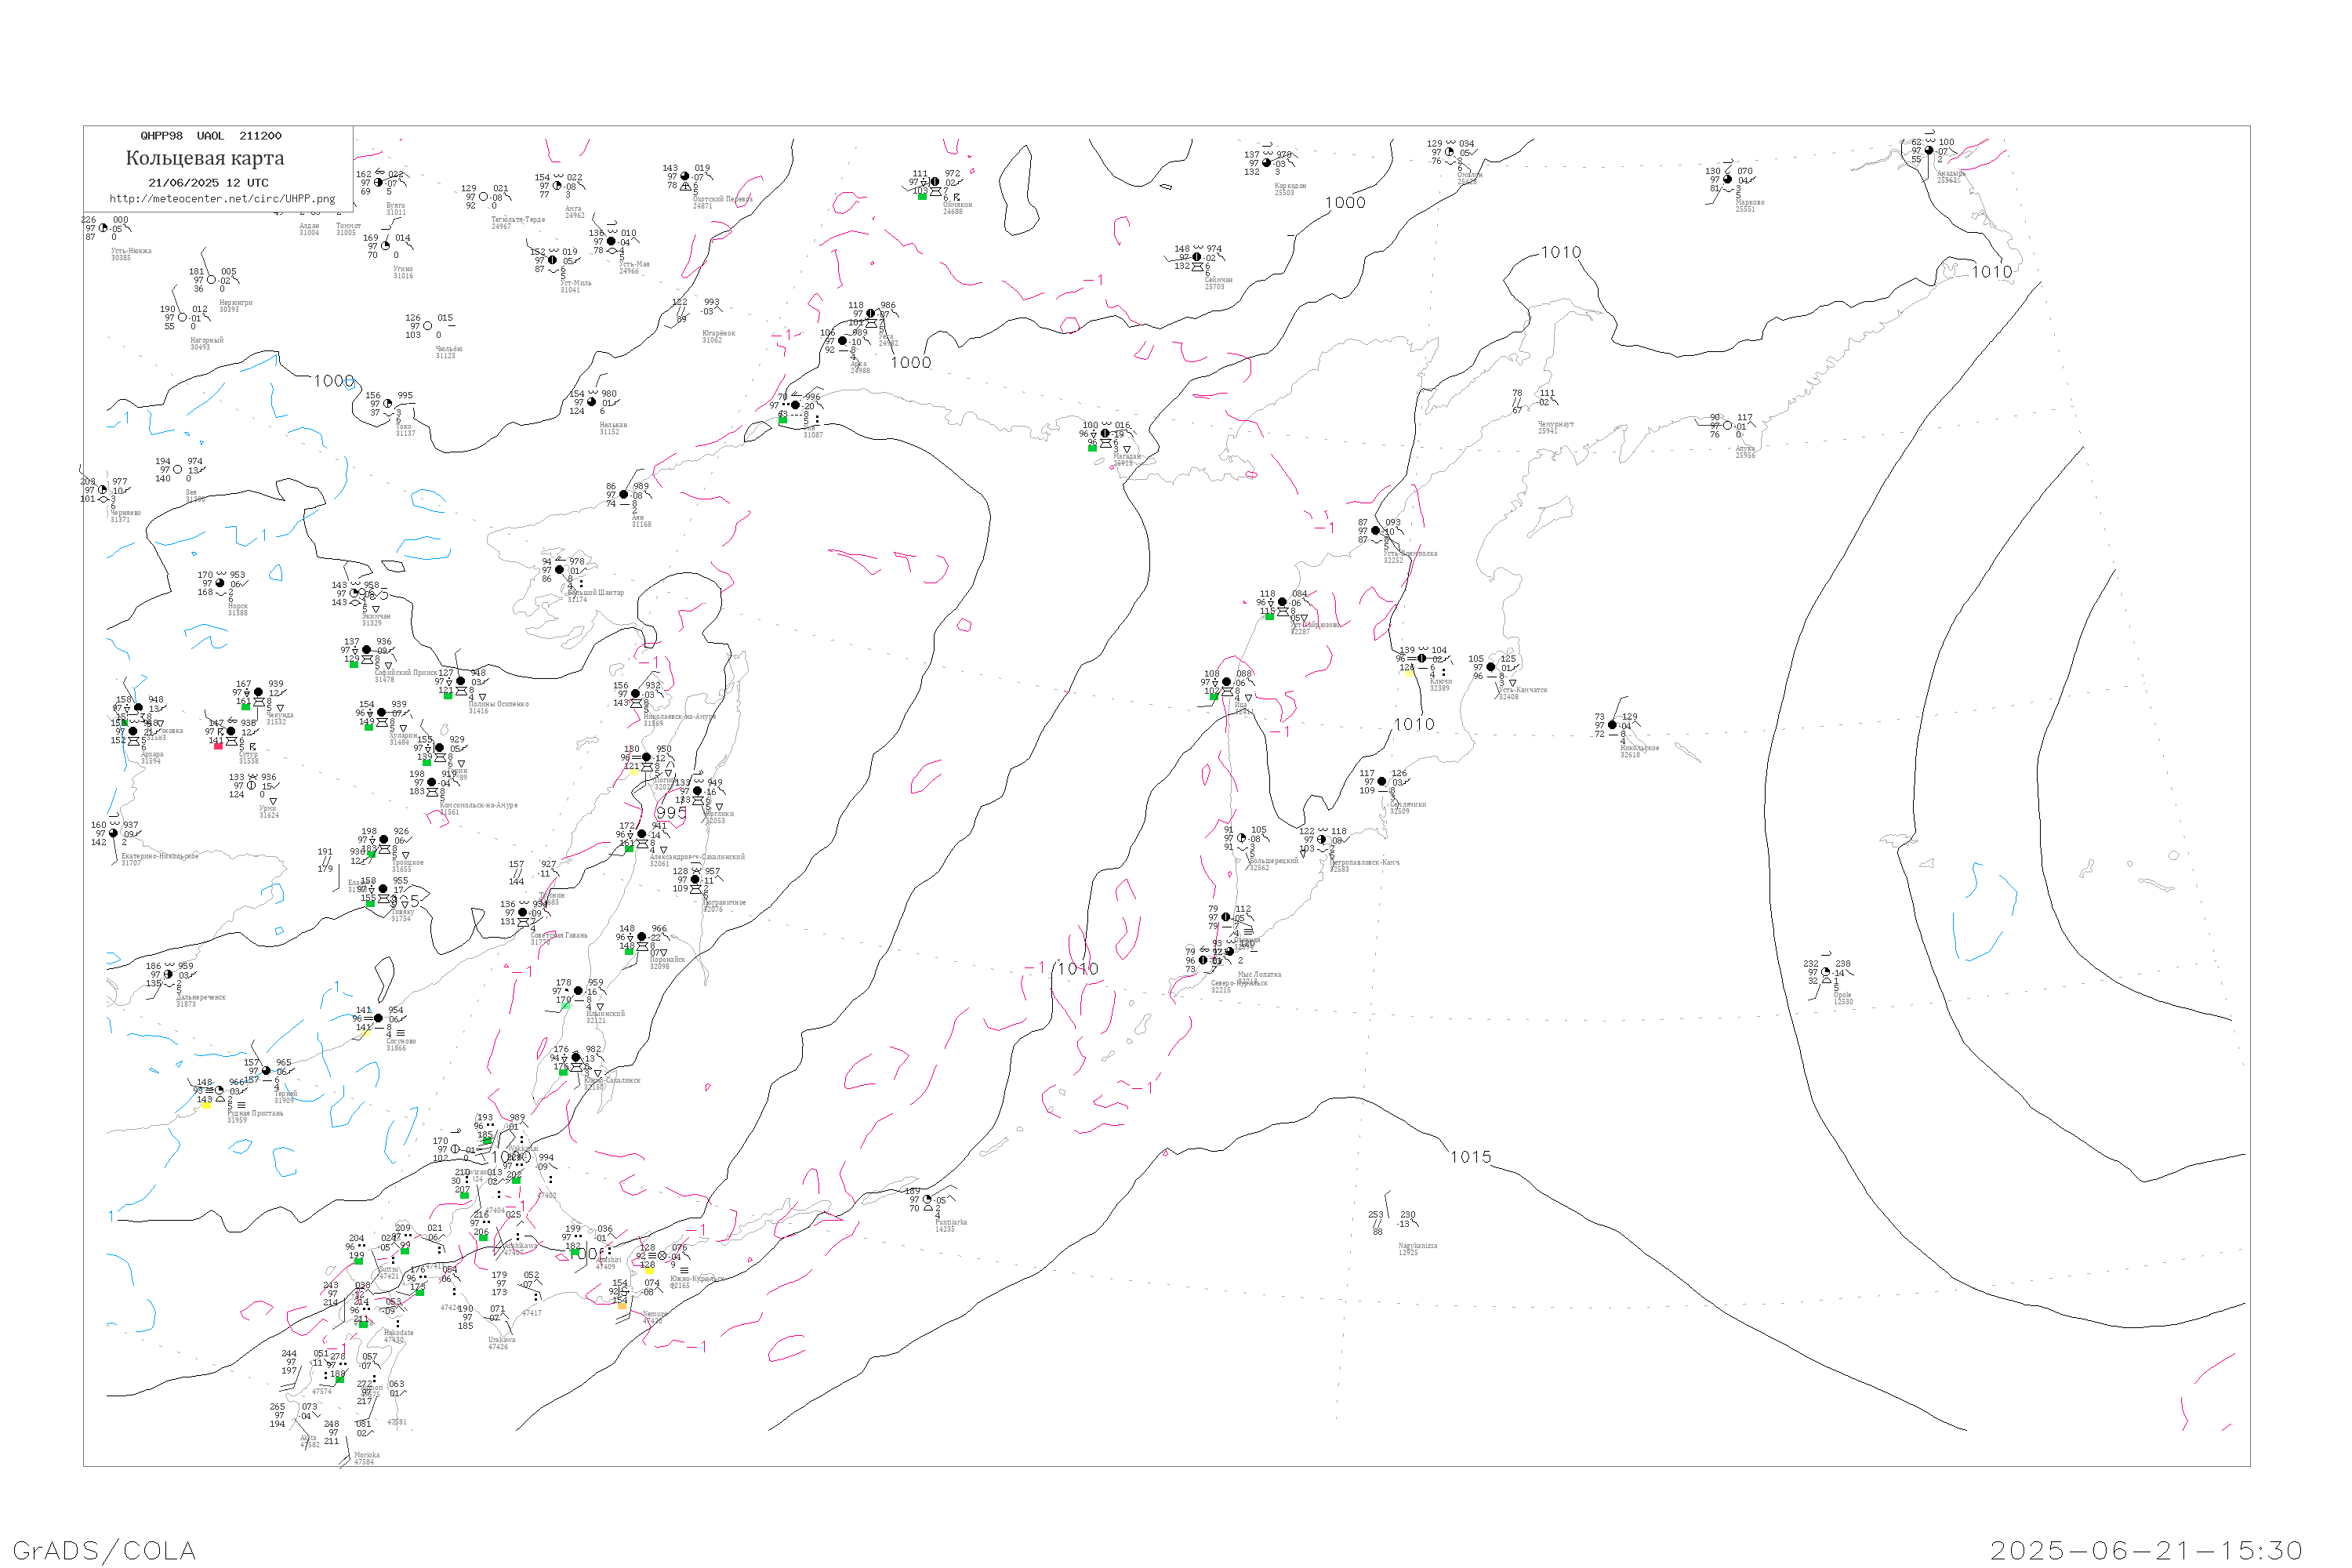Click the GrADS/COLA footer label
This screenshot has width=2352, height=1568.
[104, 1550]
